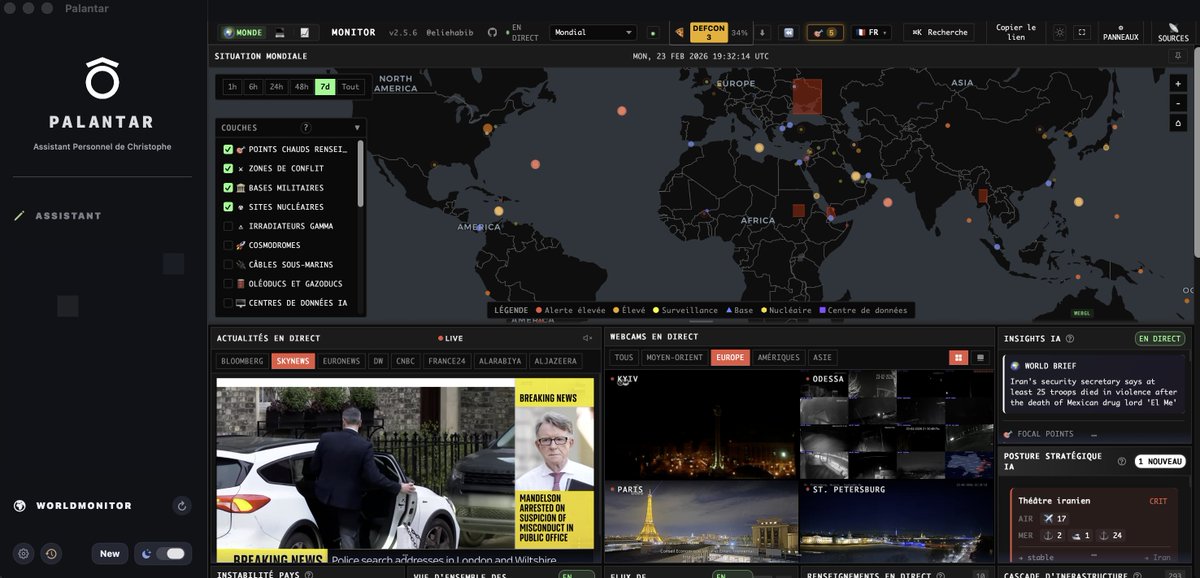Image resolution: width=1200 pixels, height=578 pixels.
Task: Open Palantar settings gear icon
Action: pos(24,553)
